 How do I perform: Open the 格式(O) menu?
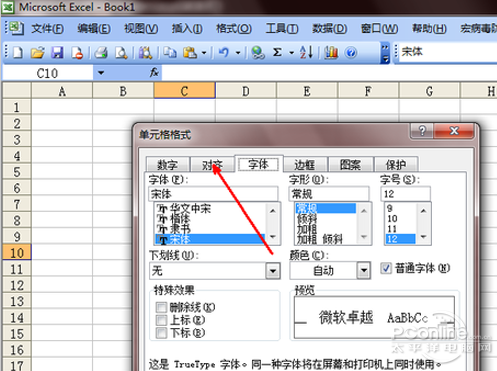[x=234, y=29]
